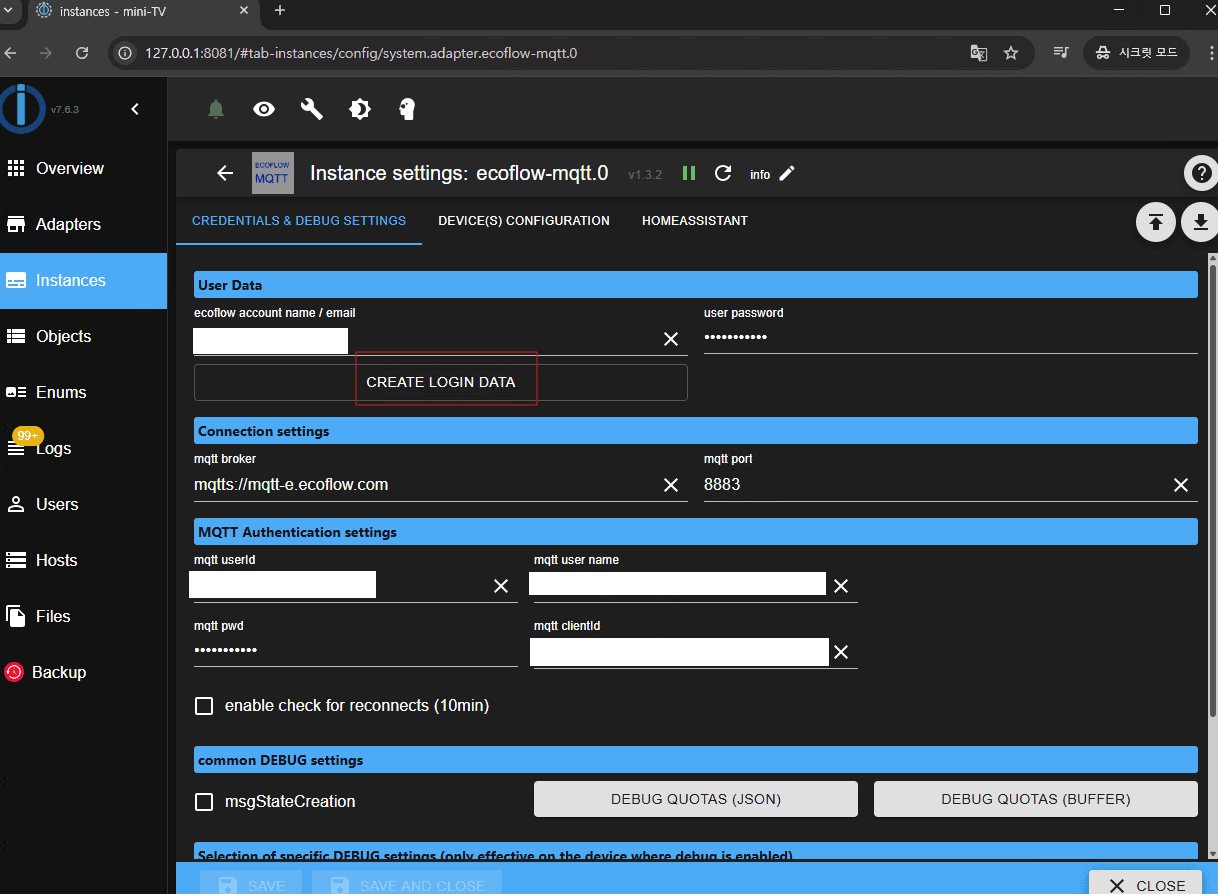Image resolution: width=1218 pixels, height=894 pixels.
Task: Open the help question mark icon
Action: click(x=1200, y=173)
